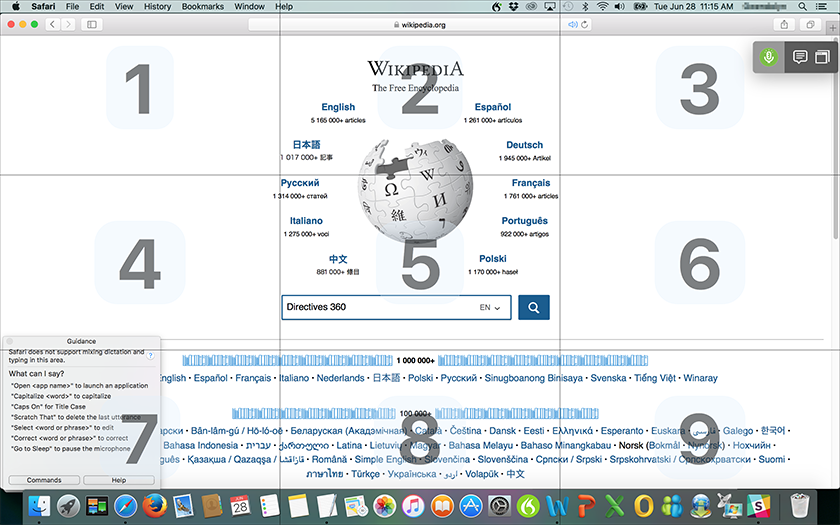Open App Store from the Dock
Image resolution: width=840 pixels, height=525 pixels.
pyautogui.click(x=471, y=506)
